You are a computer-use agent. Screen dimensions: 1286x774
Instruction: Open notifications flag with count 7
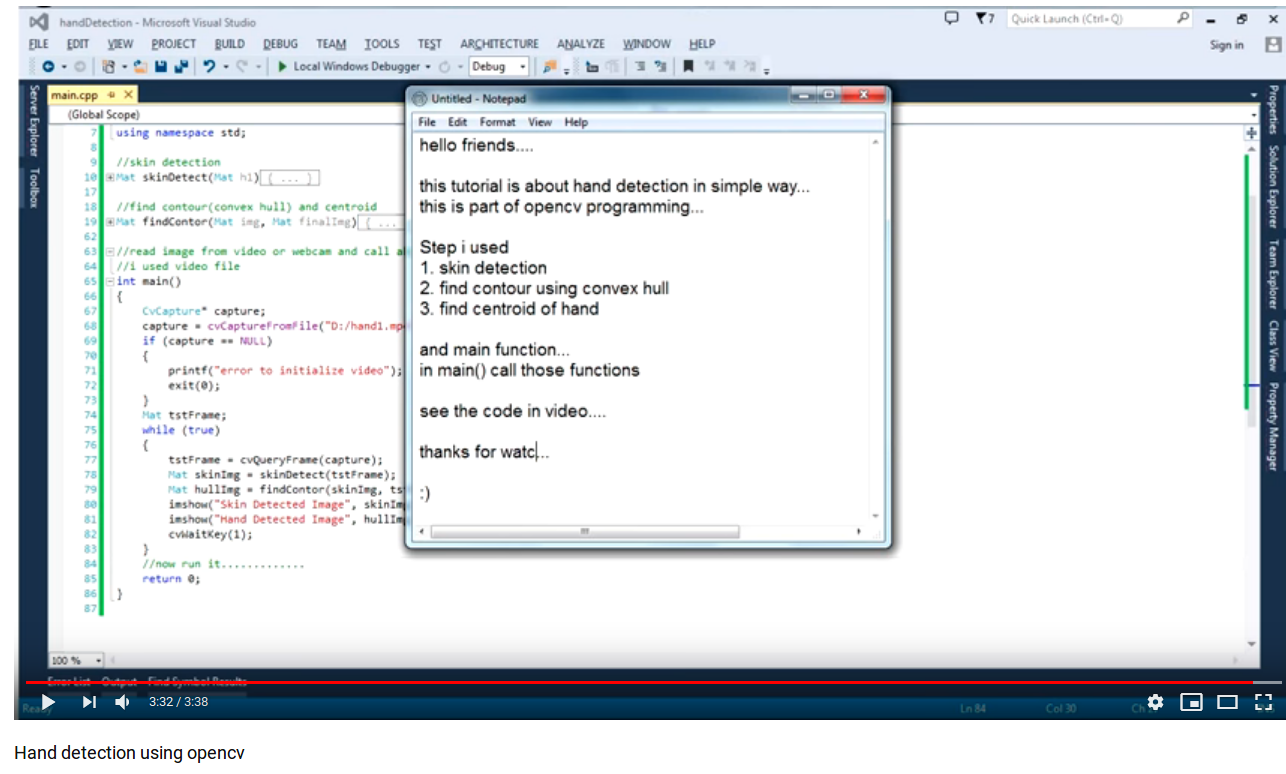984,18
